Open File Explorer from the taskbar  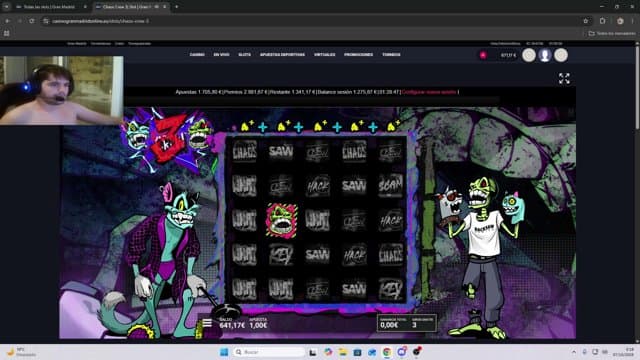(x=342, y=352)
